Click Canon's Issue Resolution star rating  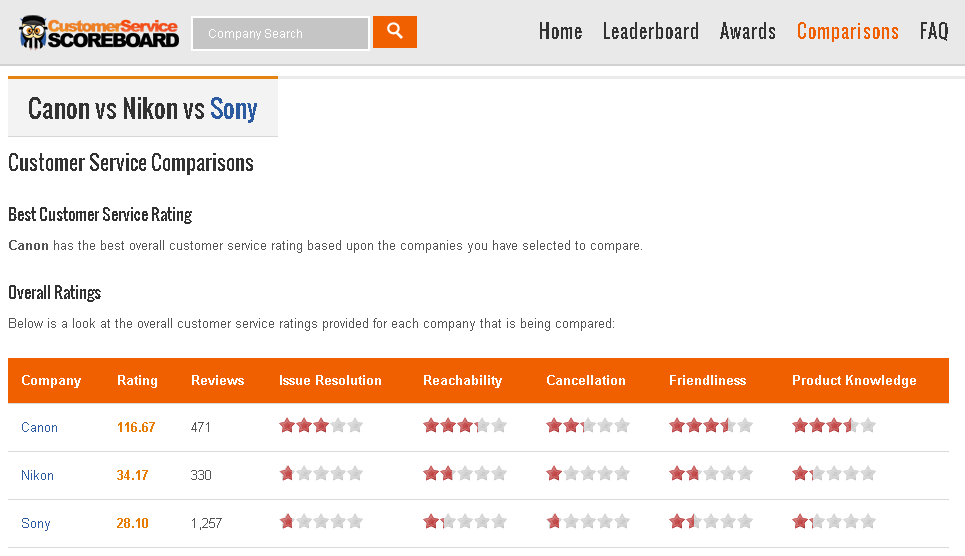pyautogui.click(x=321, y=425)
